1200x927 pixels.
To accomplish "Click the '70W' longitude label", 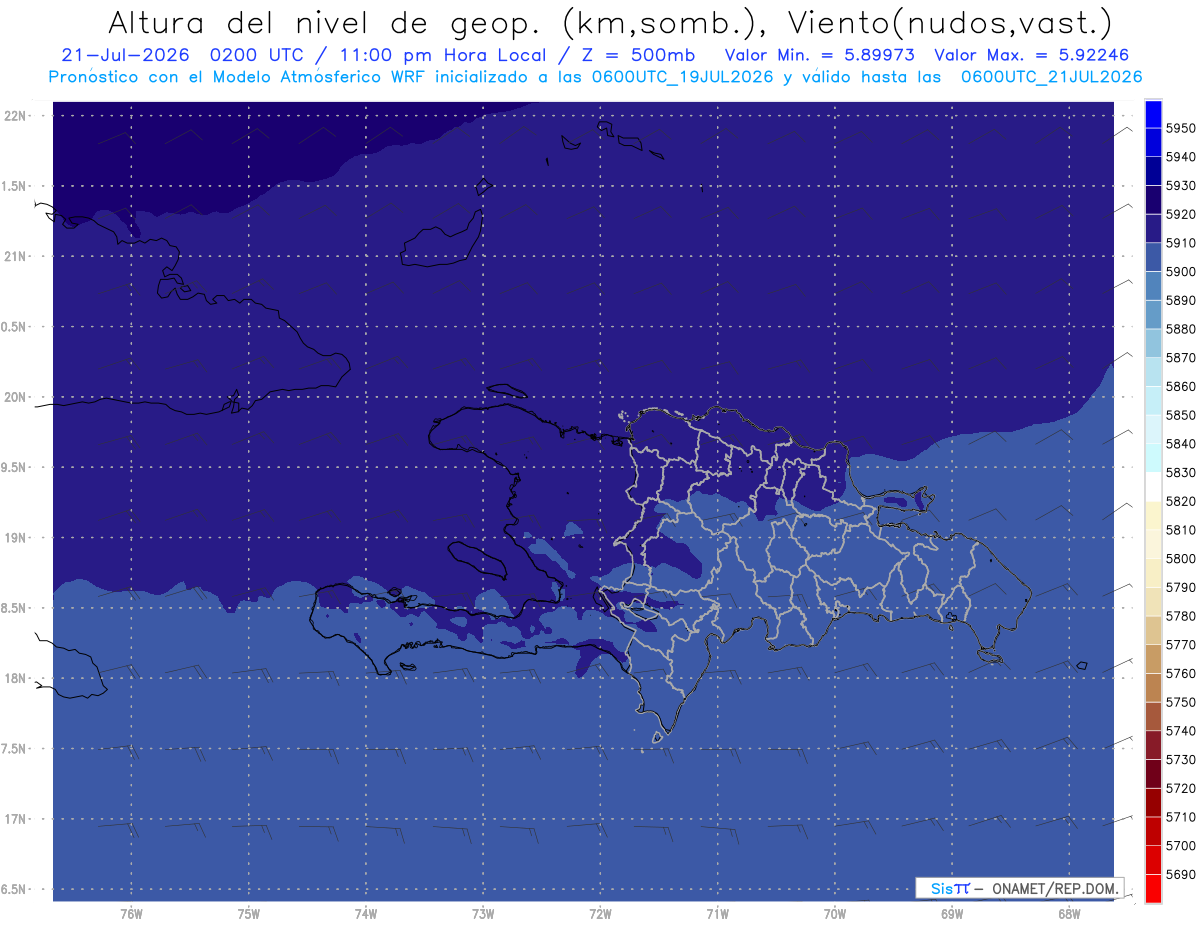I will tap(835, 914).
